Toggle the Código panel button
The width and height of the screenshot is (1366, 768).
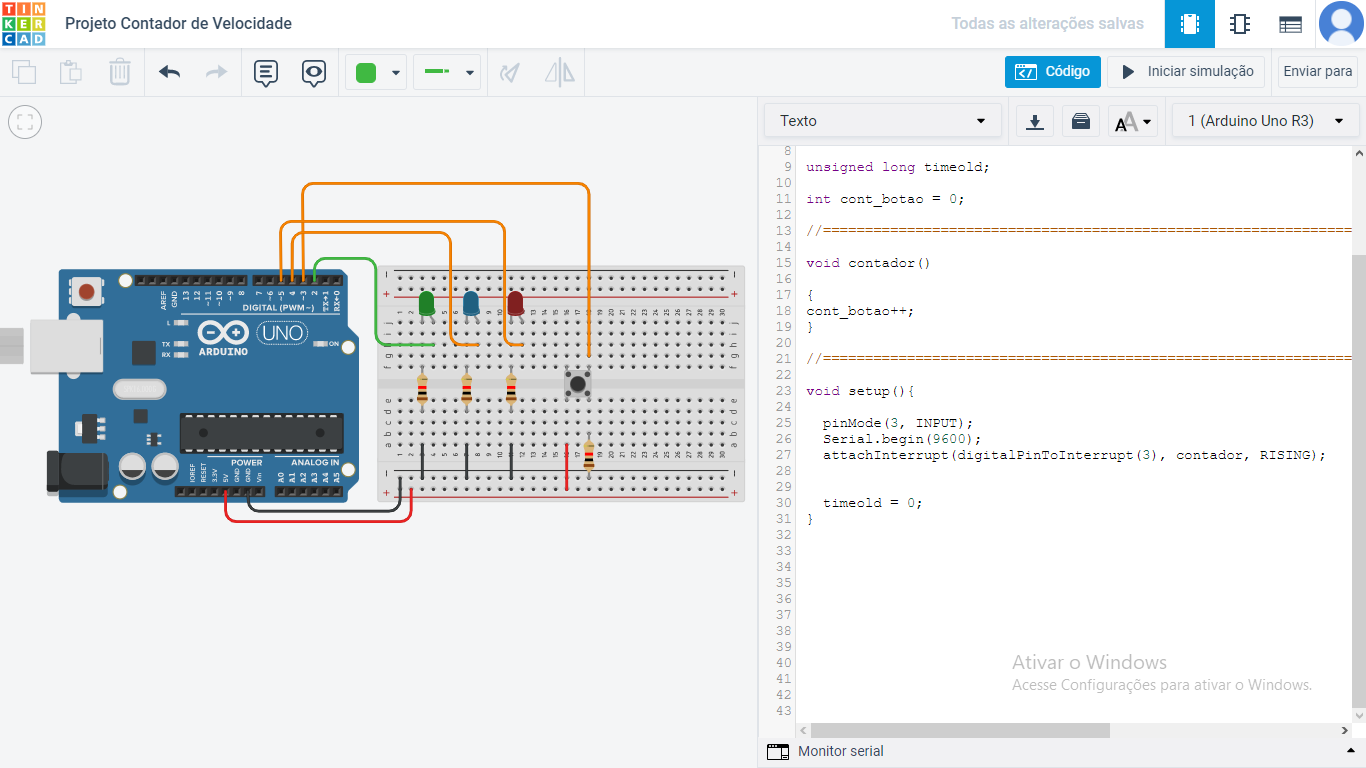point(1052,71)
